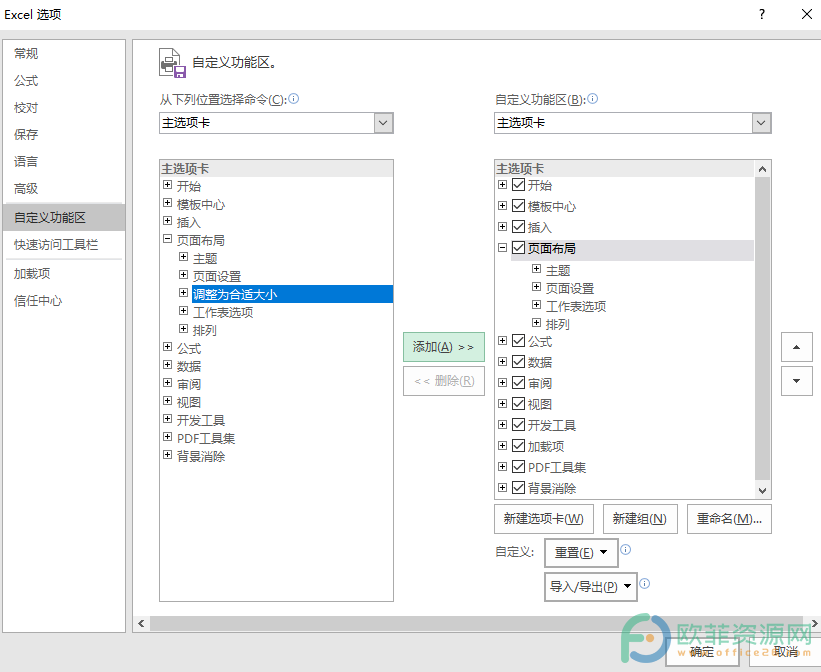Expand 开始 in the left list

pyautogui.click(x=168, y=185)
